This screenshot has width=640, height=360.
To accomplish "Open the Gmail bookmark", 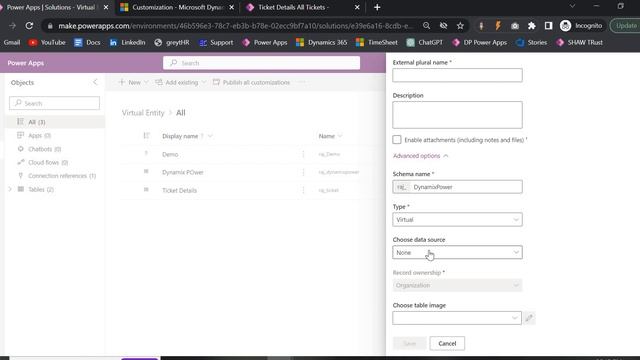I will [11, 42].
